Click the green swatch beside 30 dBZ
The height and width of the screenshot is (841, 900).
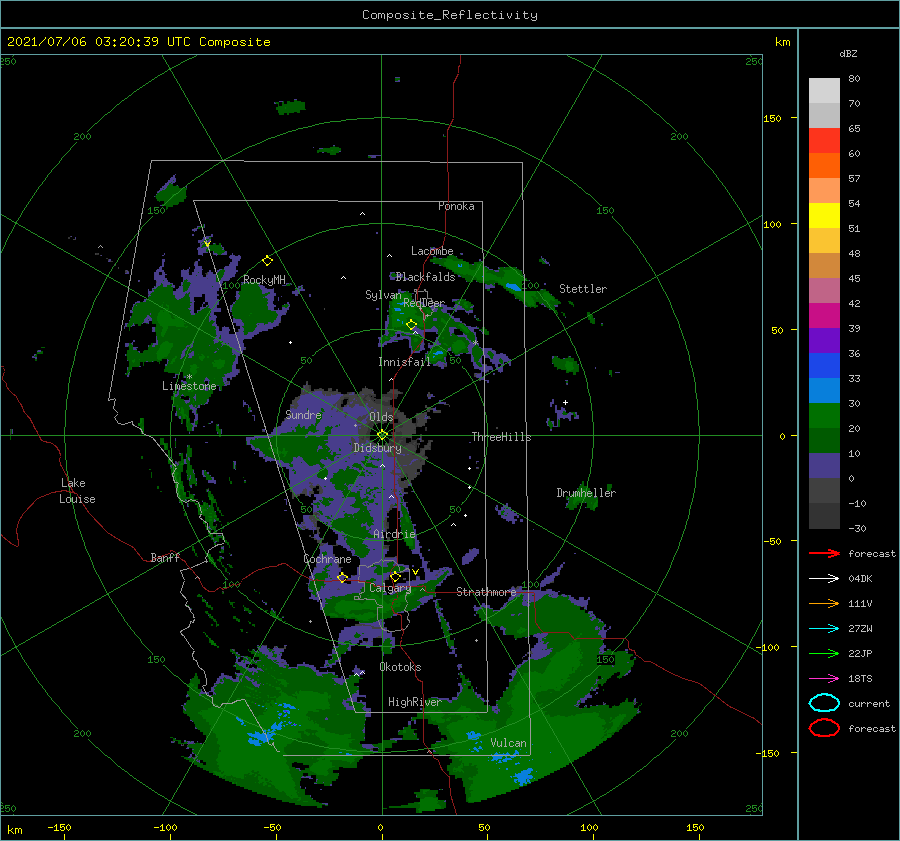point(824,416)
